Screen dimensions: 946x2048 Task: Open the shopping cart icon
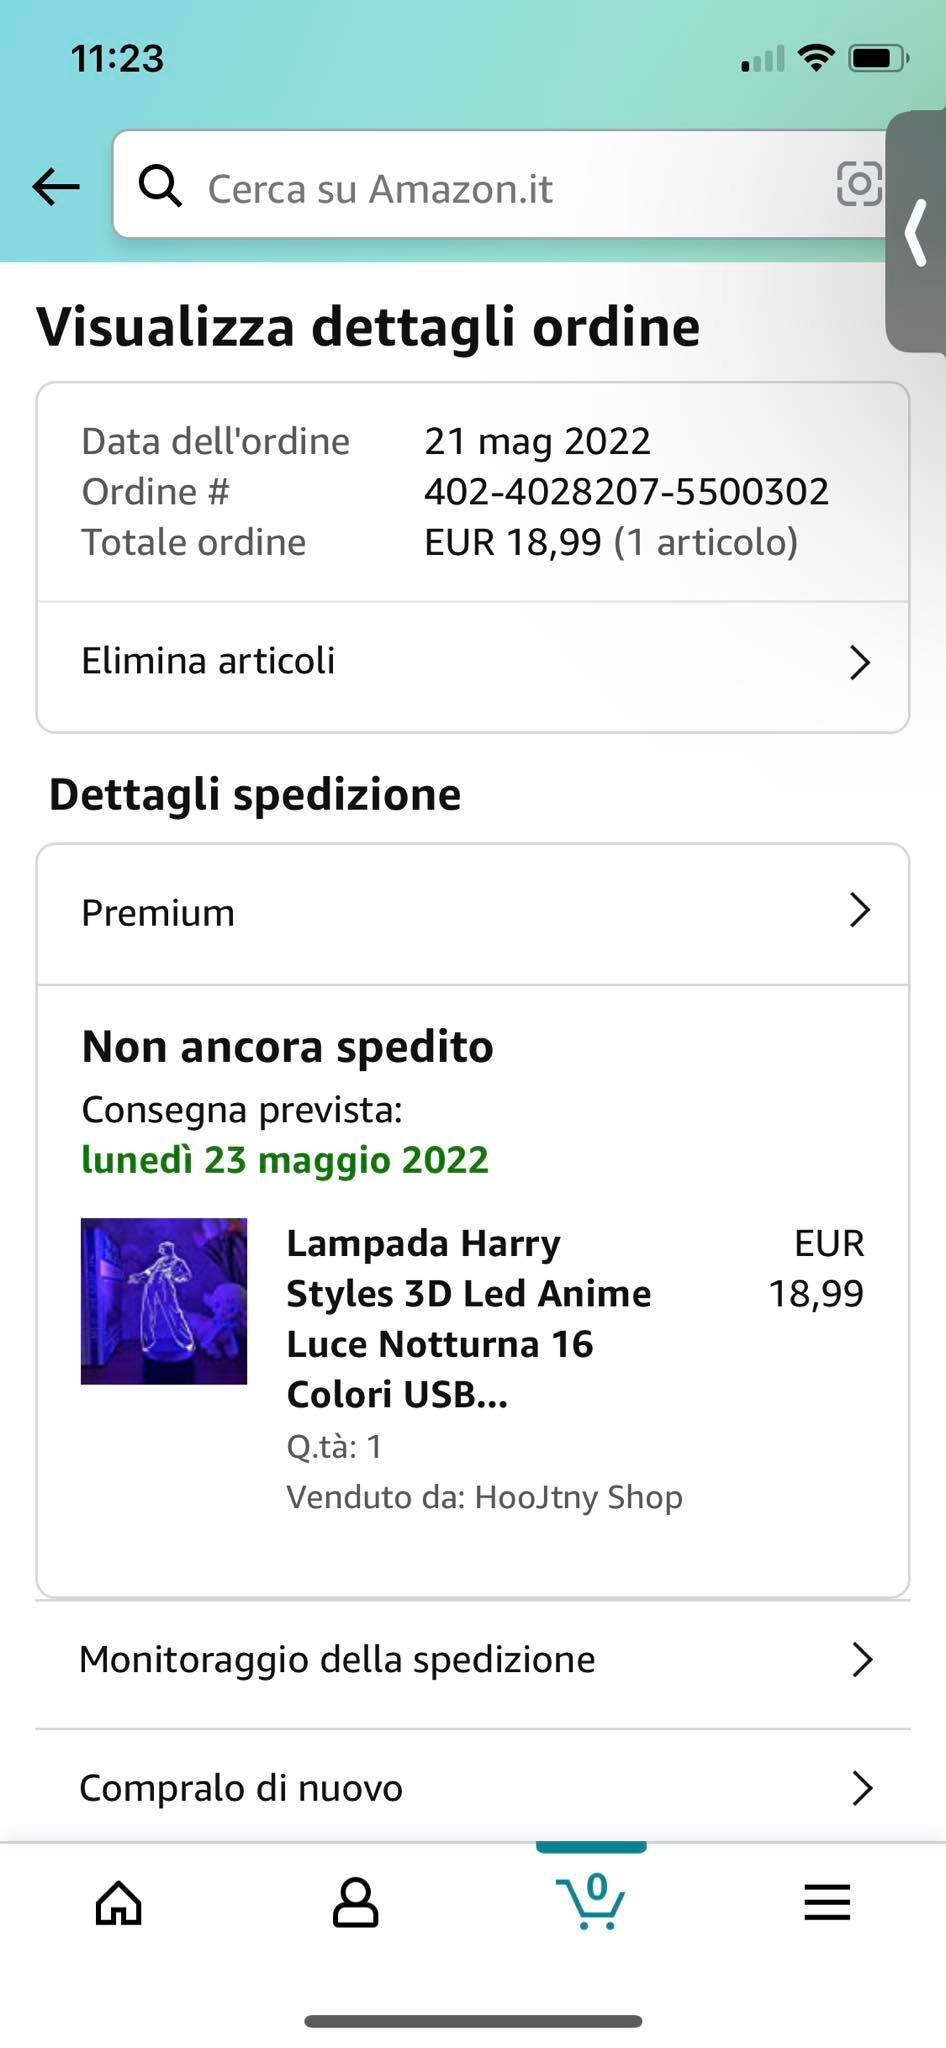591,1900
